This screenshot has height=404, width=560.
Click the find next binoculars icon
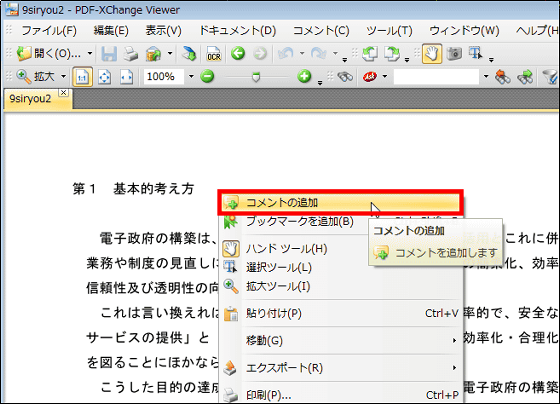click(525, 76)
